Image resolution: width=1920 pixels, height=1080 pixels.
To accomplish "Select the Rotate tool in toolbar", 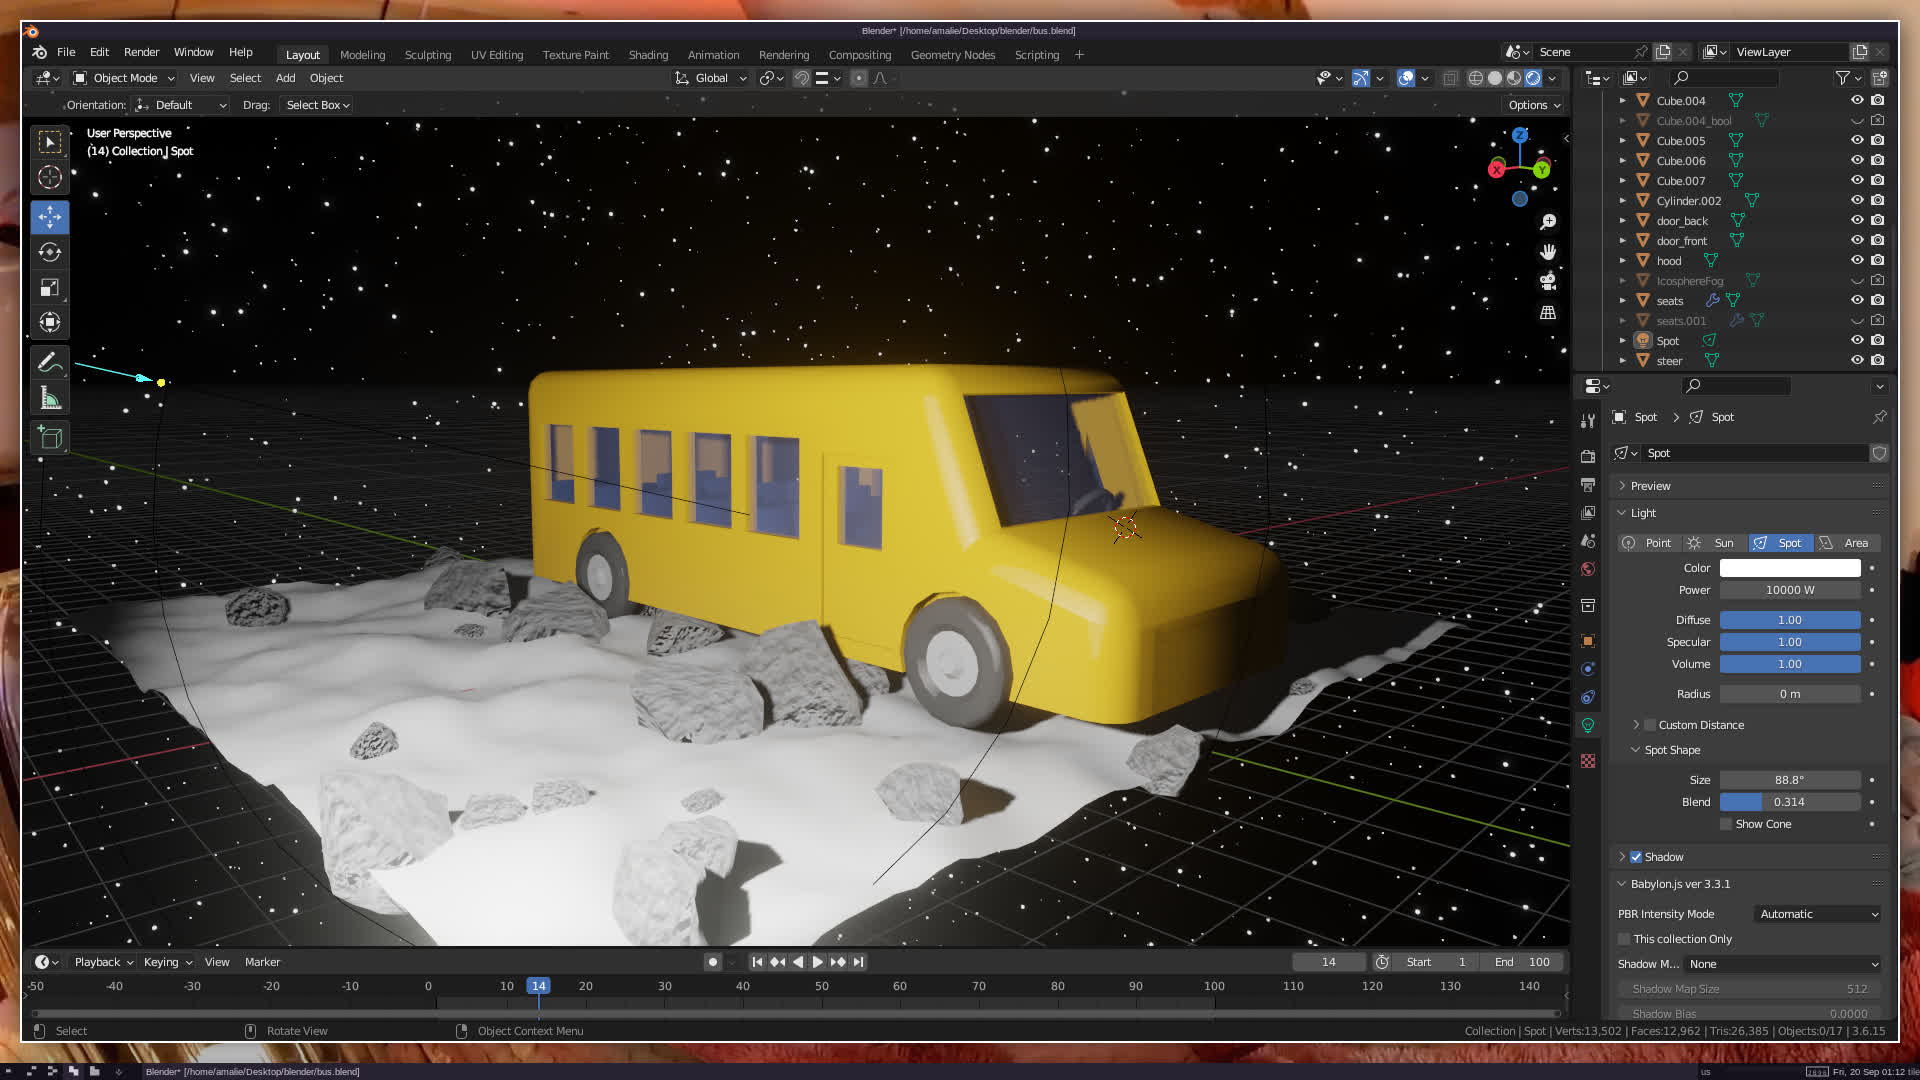I will [x=50, y=252].
